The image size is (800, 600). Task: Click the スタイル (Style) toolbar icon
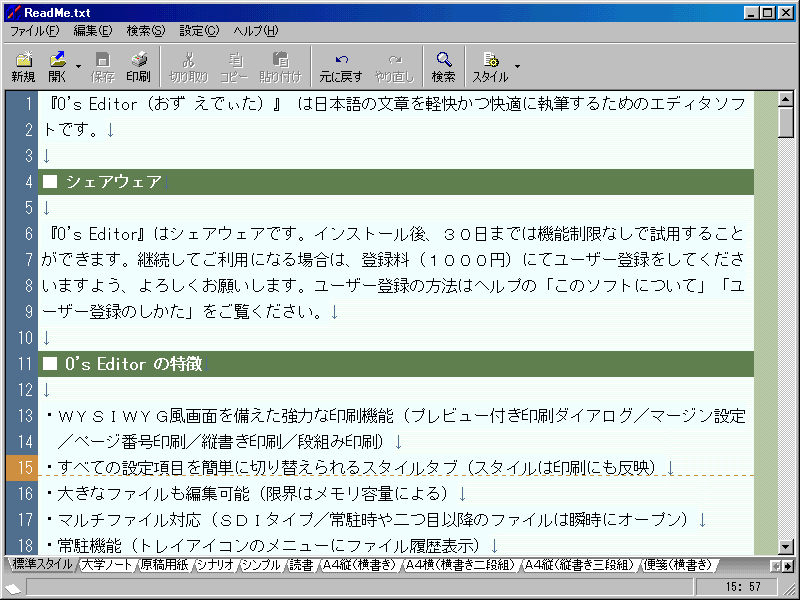pos(490,66)
